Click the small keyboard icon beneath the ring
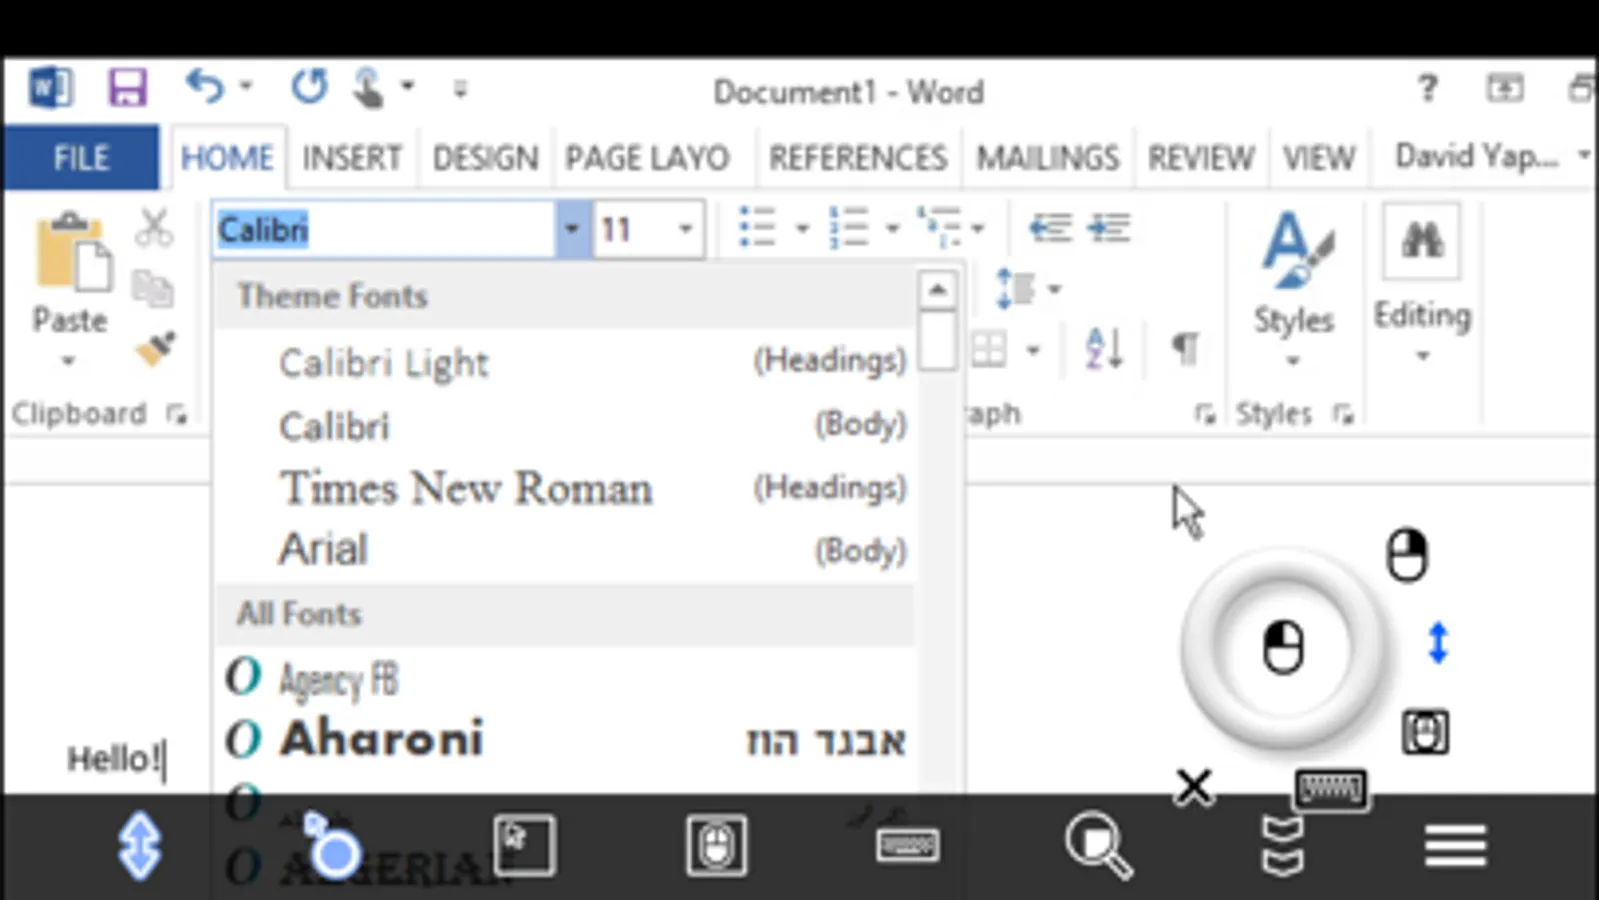This screenshot has height=900, width=1599. (x=1330, y=789)
